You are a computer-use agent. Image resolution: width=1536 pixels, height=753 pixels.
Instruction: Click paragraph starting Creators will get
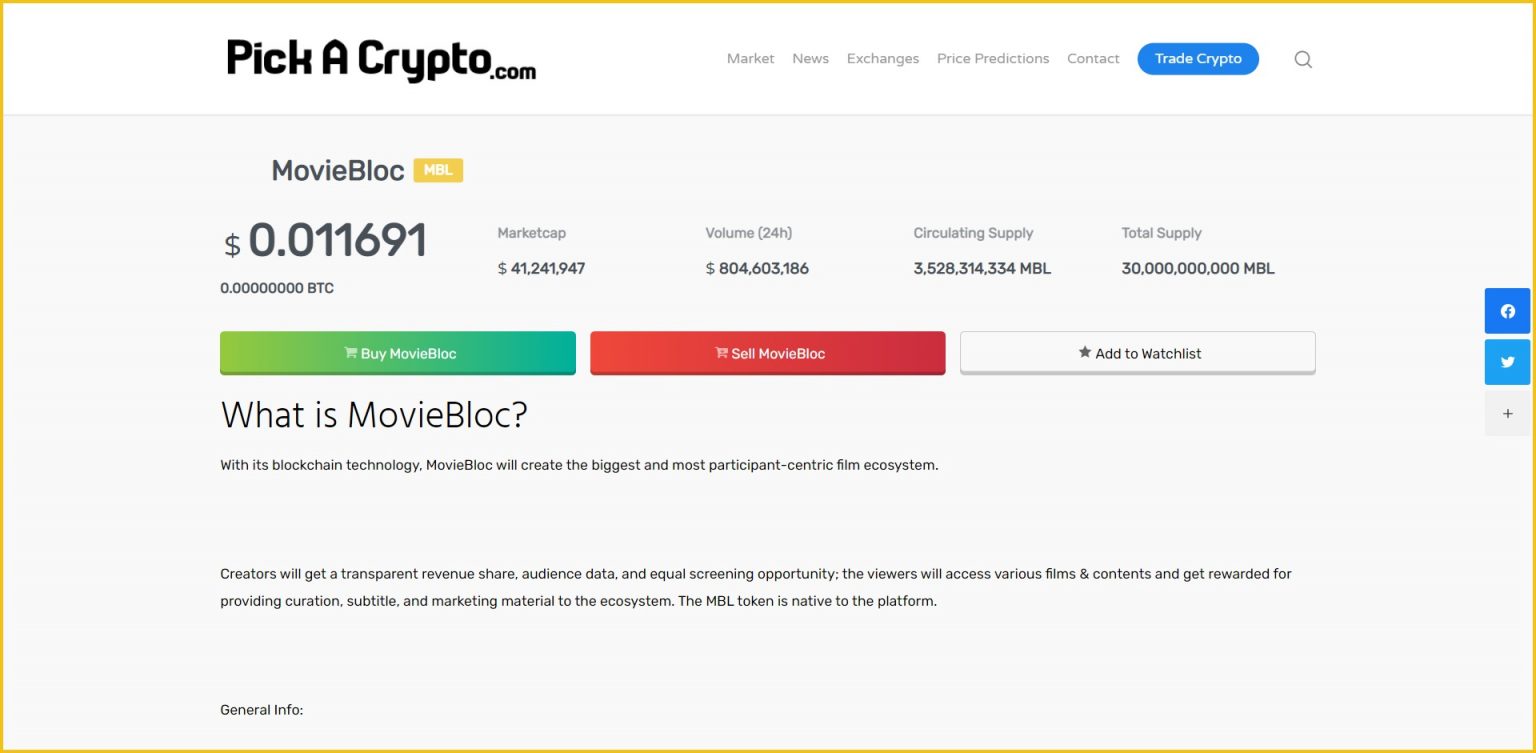point(756,588)
